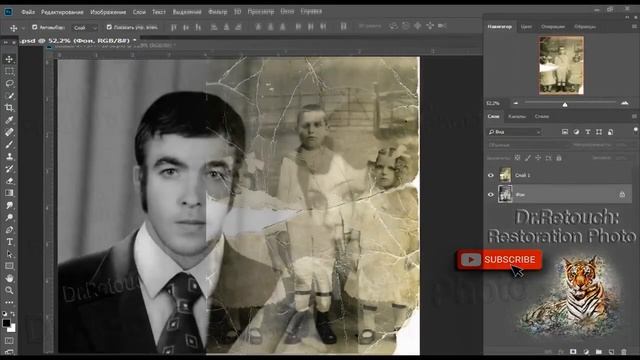
Task: Select the Zoom tool
Action: [x=9, y=290]
